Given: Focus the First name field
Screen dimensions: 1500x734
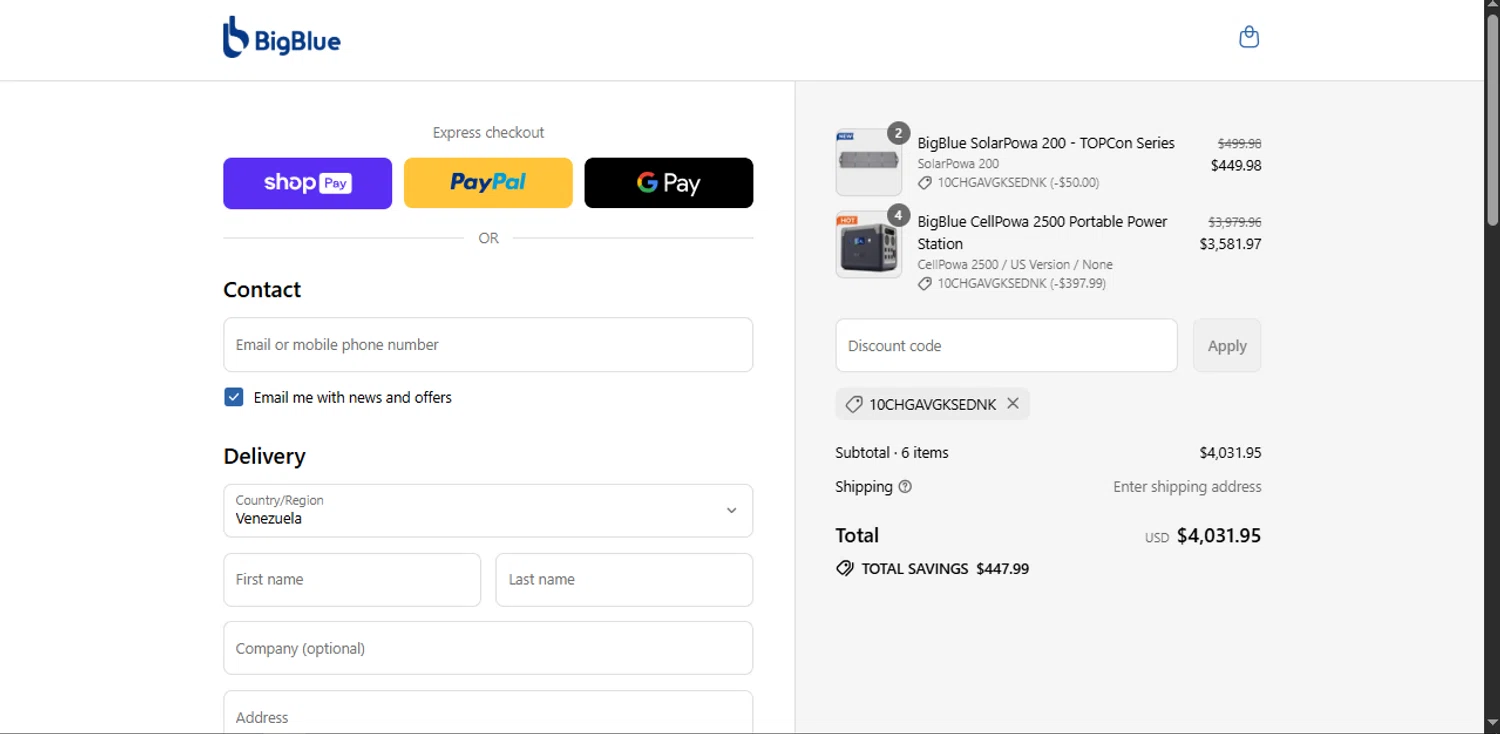Looking at the screenshot, I should pos(352,579).
